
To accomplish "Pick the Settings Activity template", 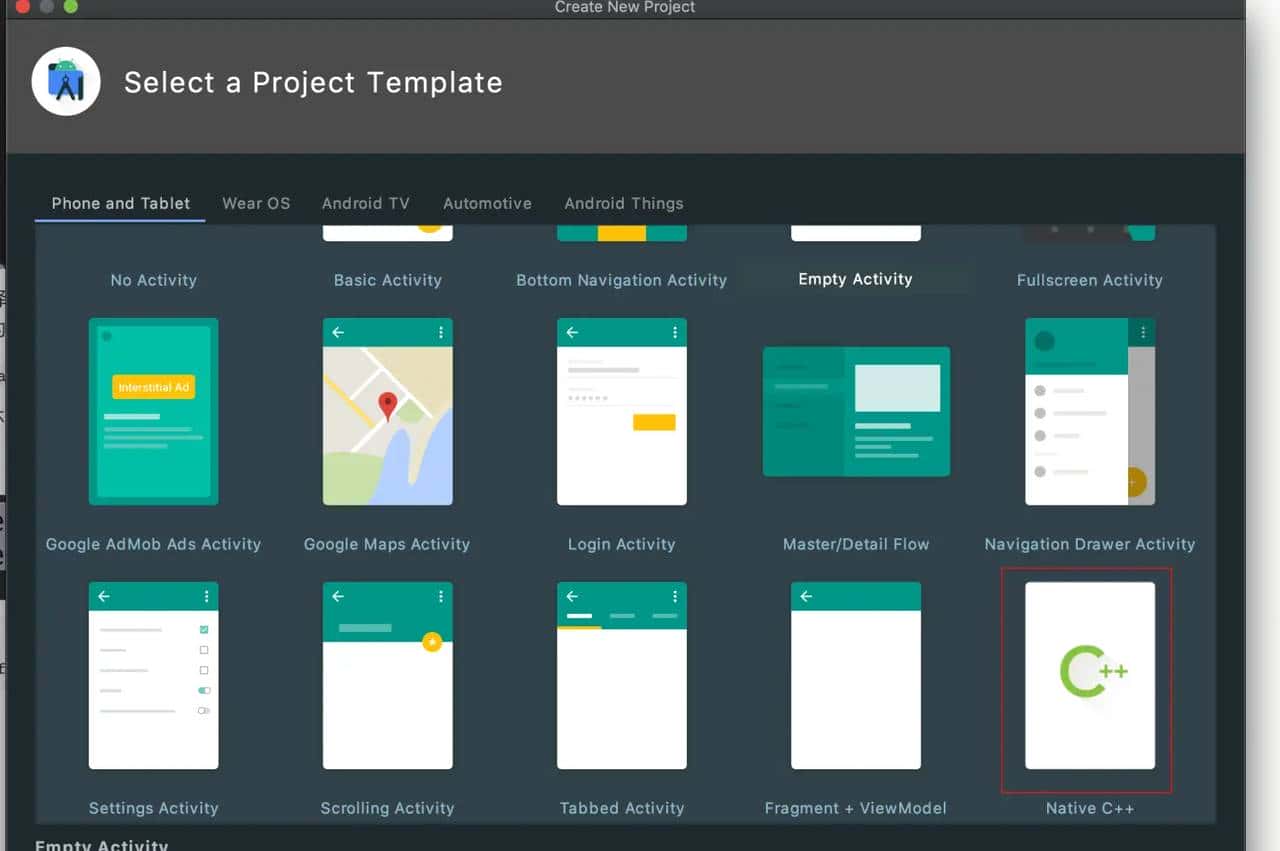I will coord(153,676).
